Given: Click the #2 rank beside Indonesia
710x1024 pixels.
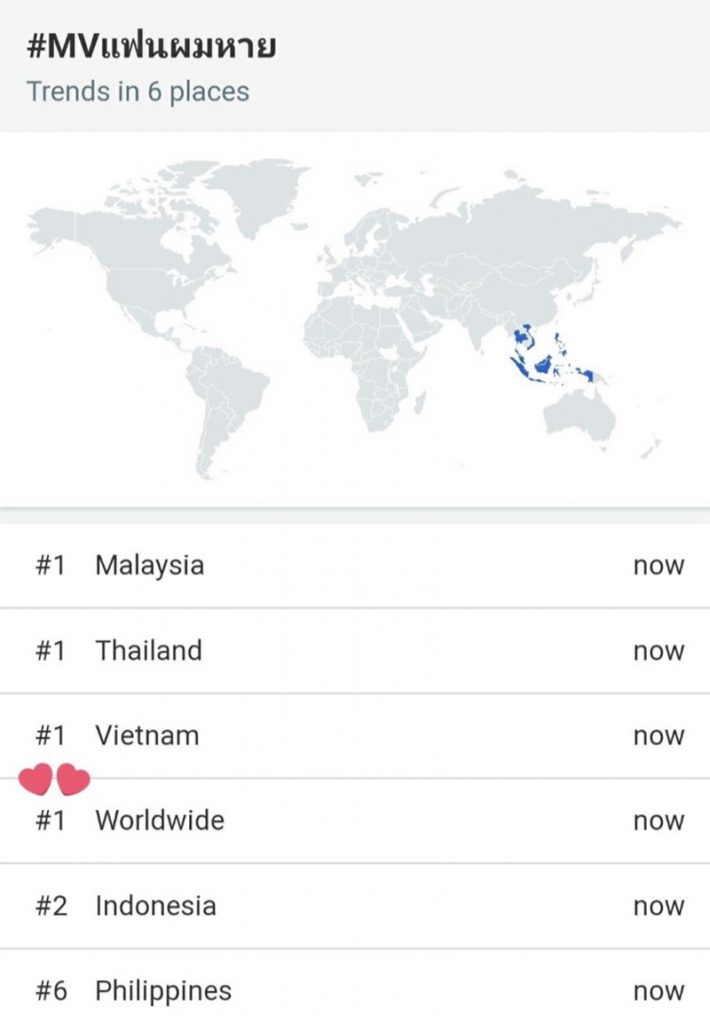Looking at the screenshot, I should coord(50,906).
